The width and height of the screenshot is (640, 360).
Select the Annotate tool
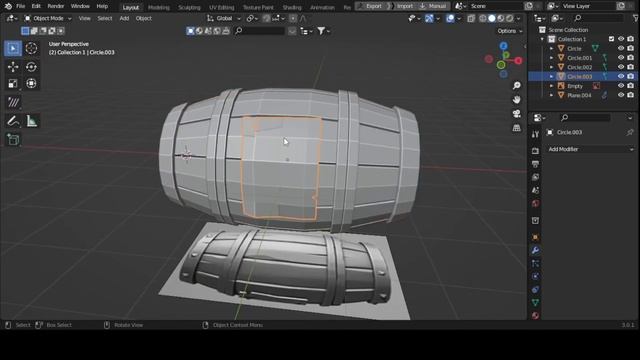click(13, 121)
